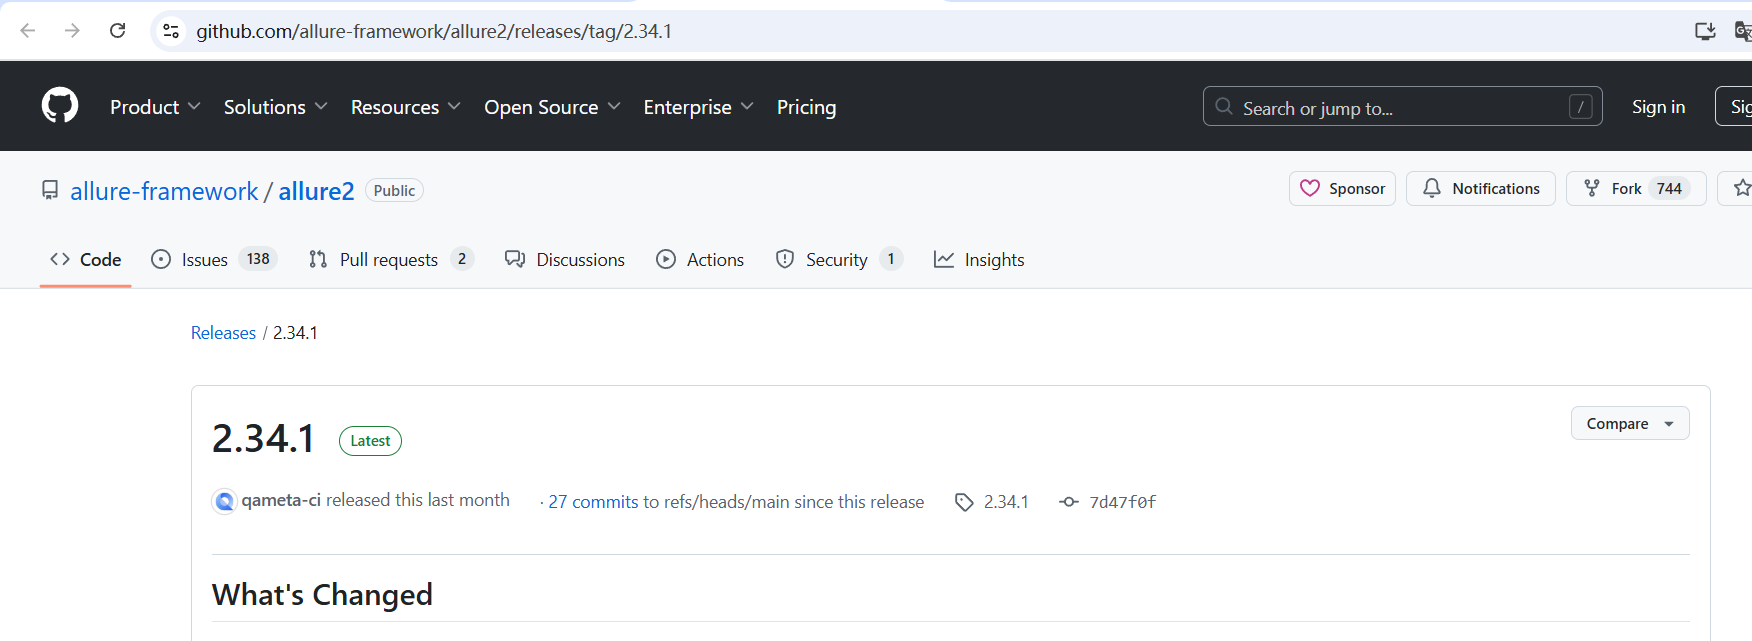Expand the Product menu
The height and width of the screenshot is (641, 1752).
[155, 107]
